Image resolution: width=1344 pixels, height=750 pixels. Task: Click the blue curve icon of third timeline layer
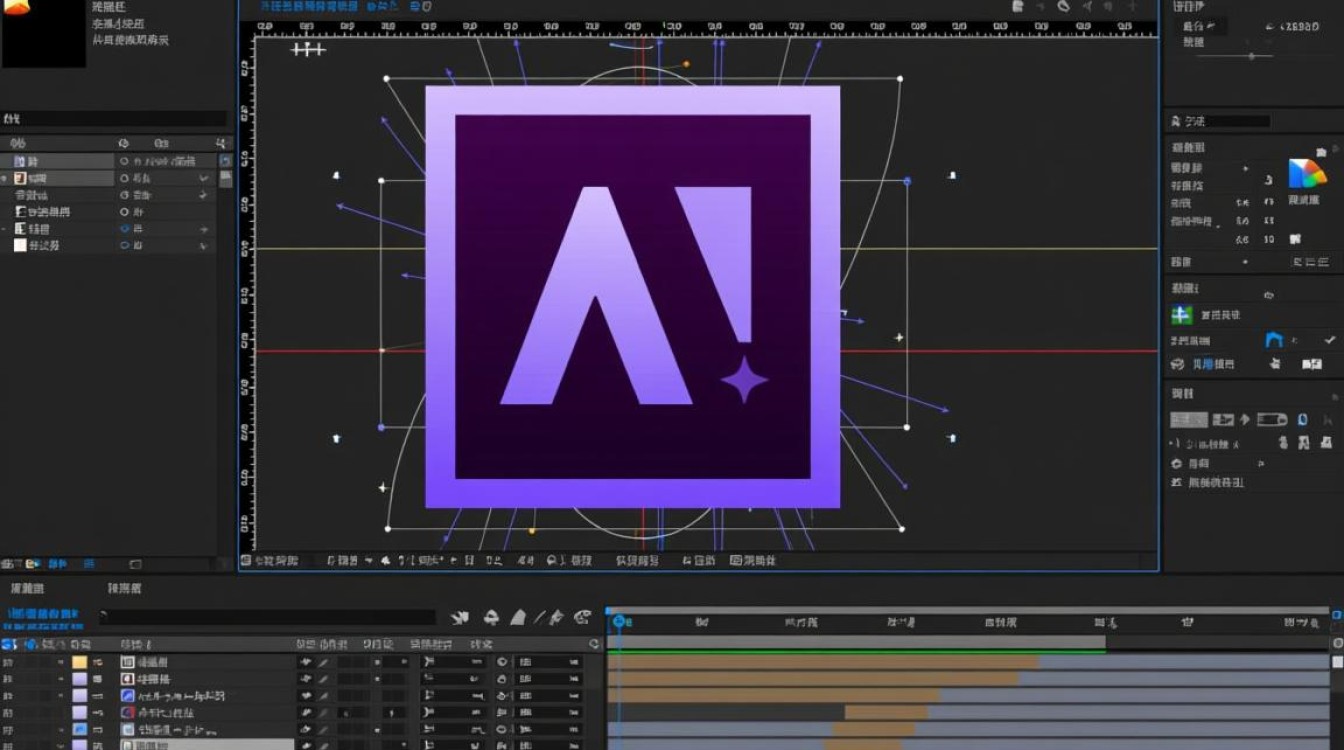tap(127, 695)
